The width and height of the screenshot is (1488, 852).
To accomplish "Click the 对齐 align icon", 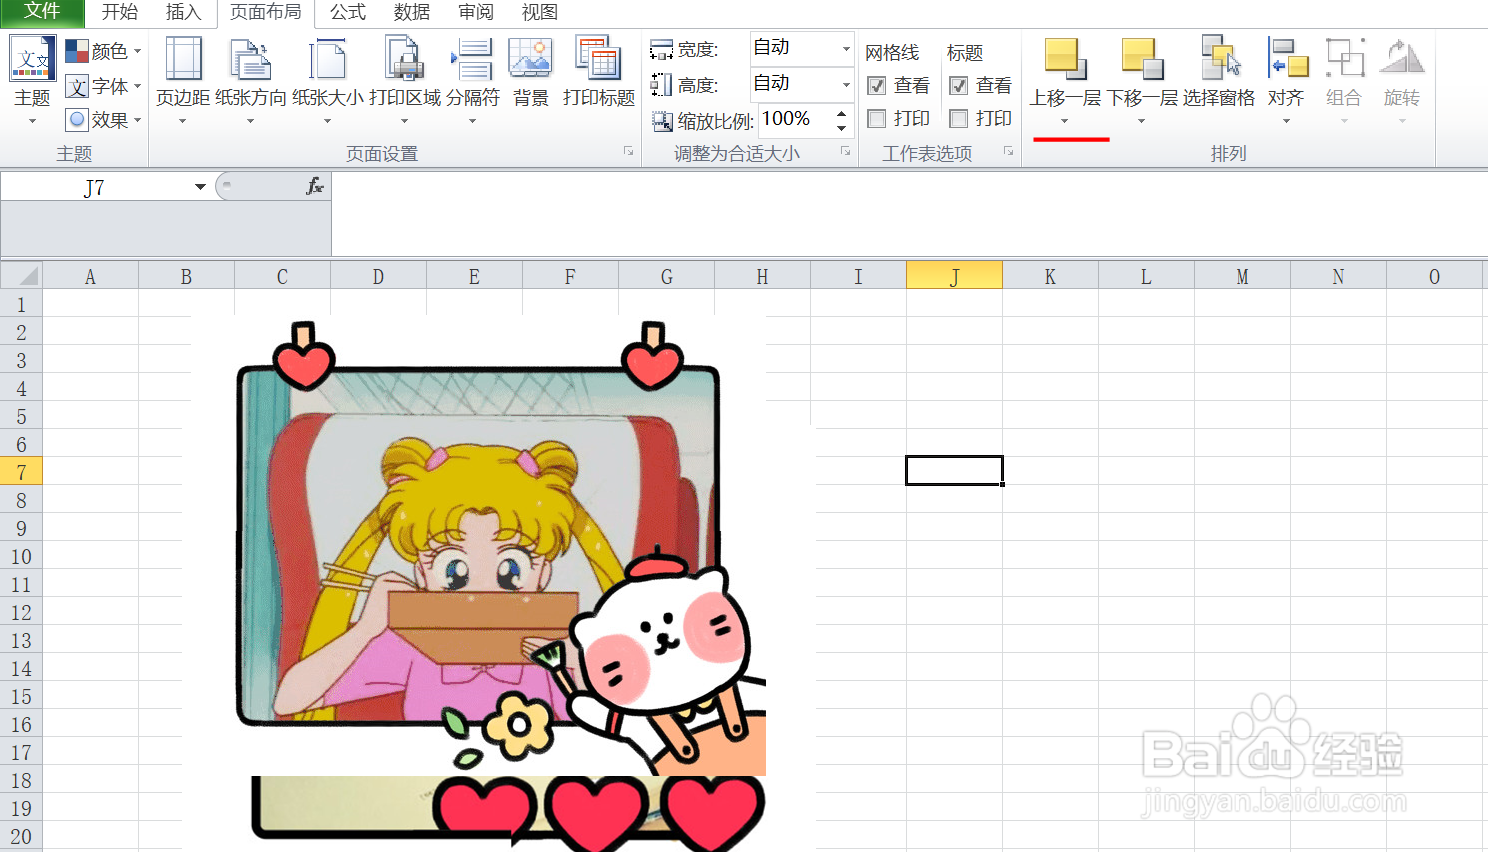I will click(x=1287, y=59).
